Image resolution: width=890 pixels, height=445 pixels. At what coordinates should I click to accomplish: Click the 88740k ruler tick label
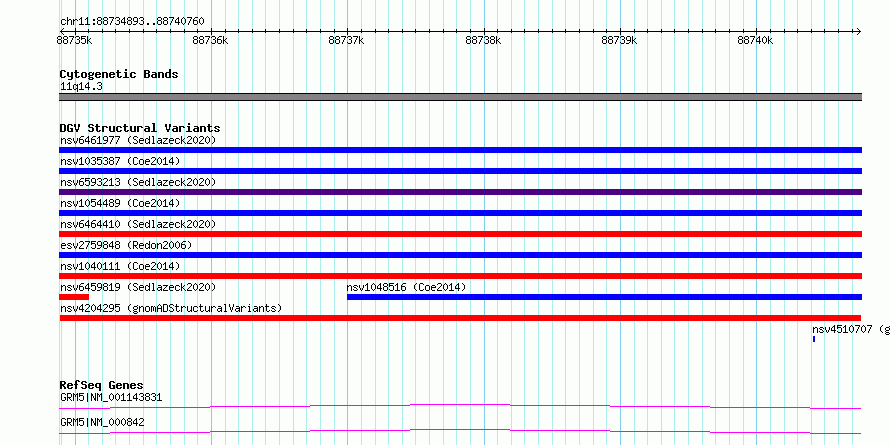click(755, 40)
